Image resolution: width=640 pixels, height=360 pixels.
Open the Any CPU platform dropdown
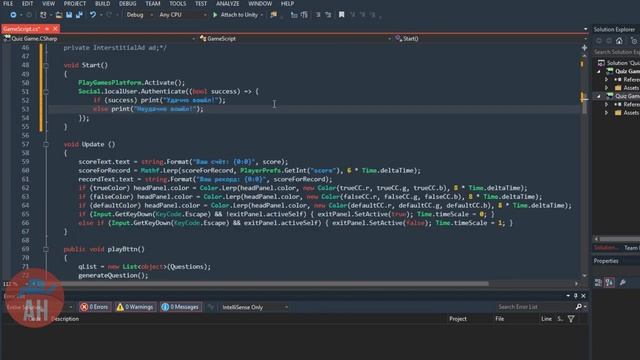(183, 15)
